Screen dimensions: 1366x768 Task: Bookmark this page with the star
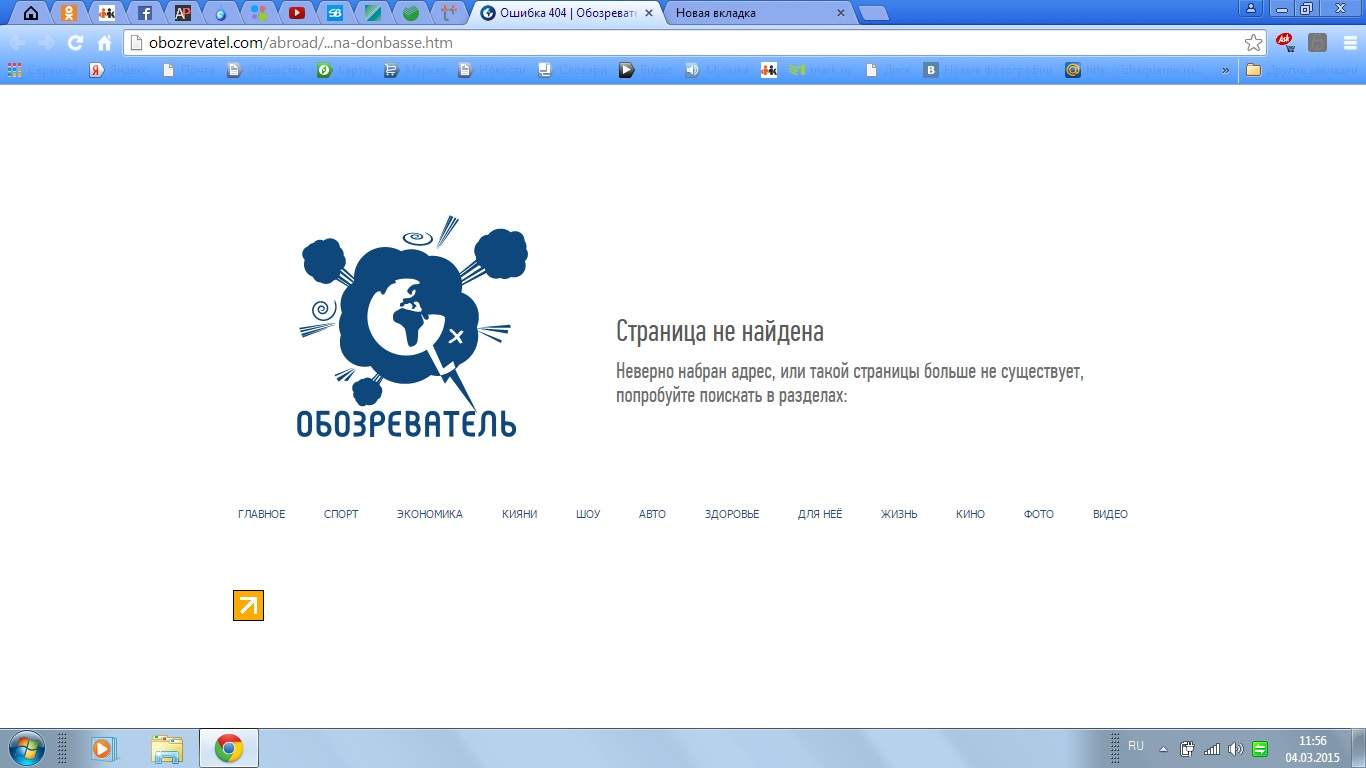coord(1253,43)
